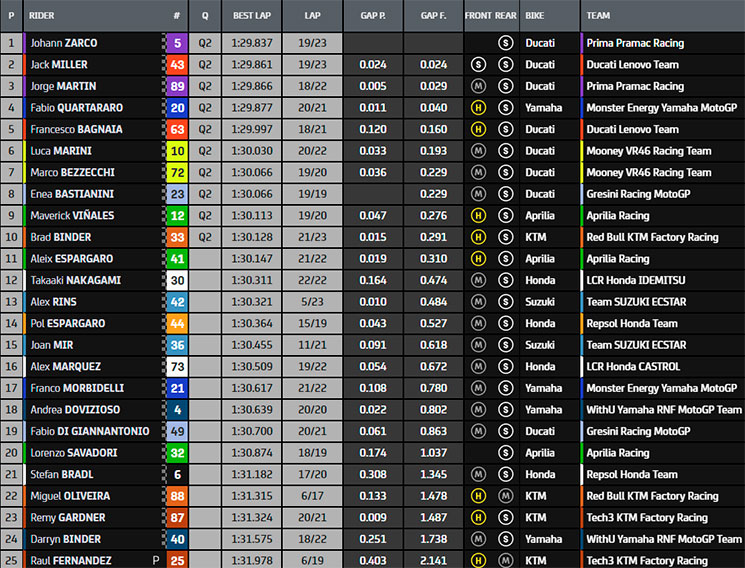Click team name Prima Pramac Racing in ZARCO's row
745x568 pixels.
pos(635,43)
